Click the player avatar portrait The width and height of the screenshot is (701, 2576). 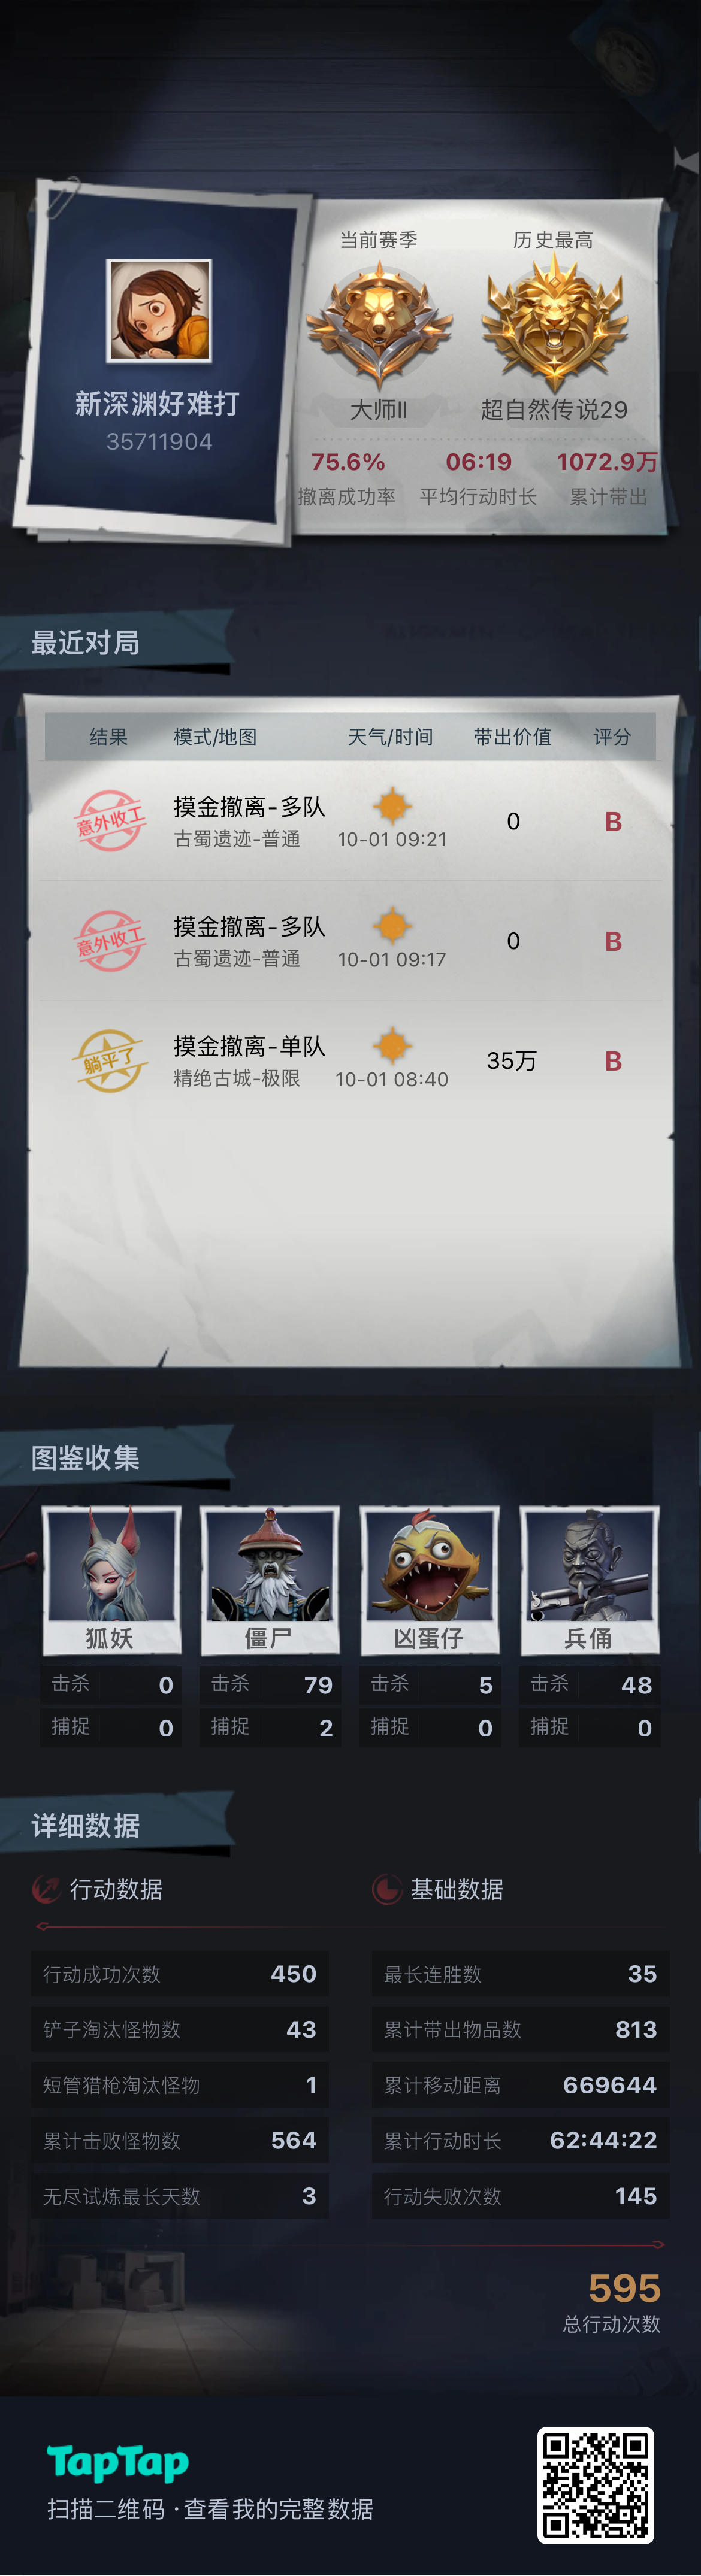click(159, 310)
